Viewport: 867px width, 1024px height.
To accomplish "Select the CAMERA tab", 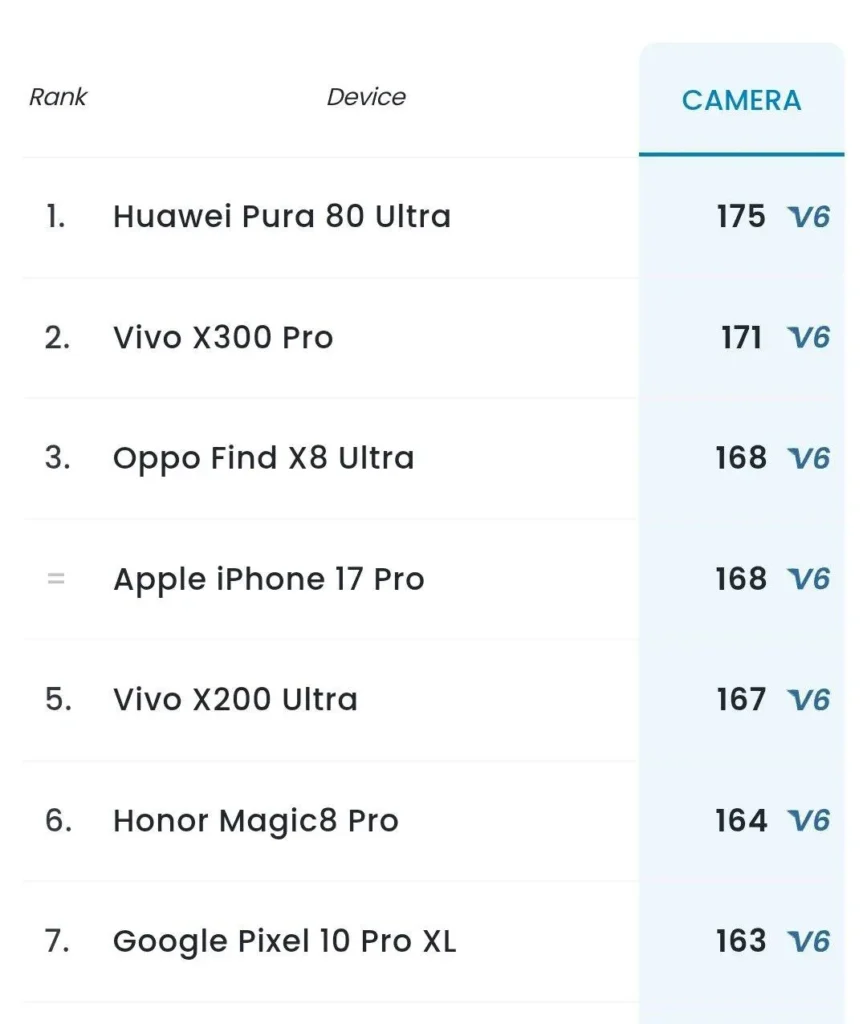I will (741, 100).
